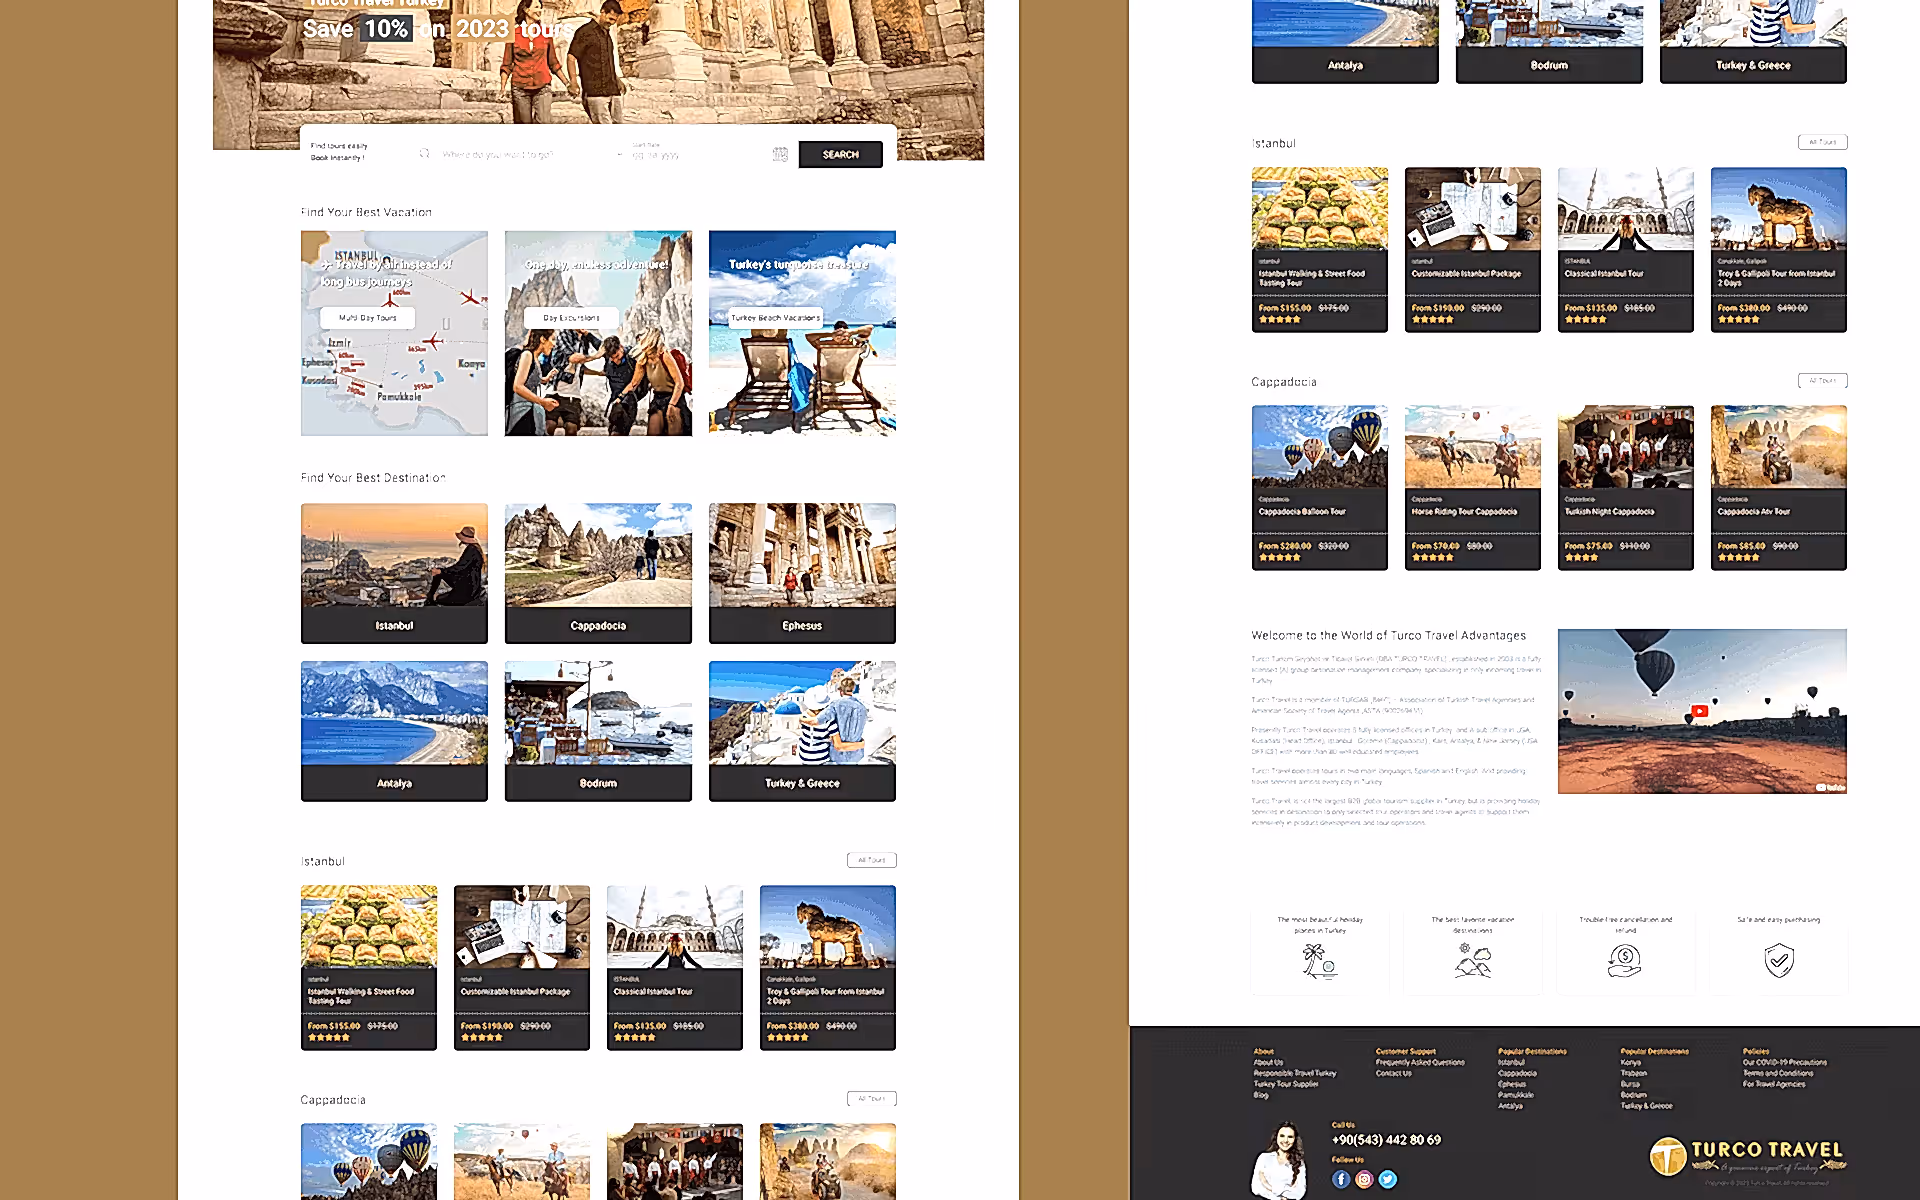Open Turkey & Greece card at top of right page
The image size is (1920, 1200).
1753,41
